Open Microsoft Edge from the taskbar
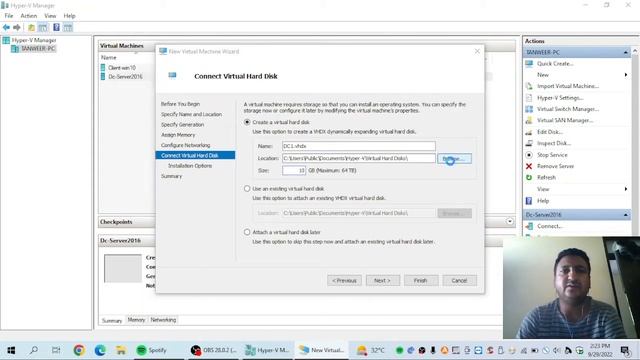Viewport: 640px width, 360px height. pyautogui.click(x=100, y=350)
